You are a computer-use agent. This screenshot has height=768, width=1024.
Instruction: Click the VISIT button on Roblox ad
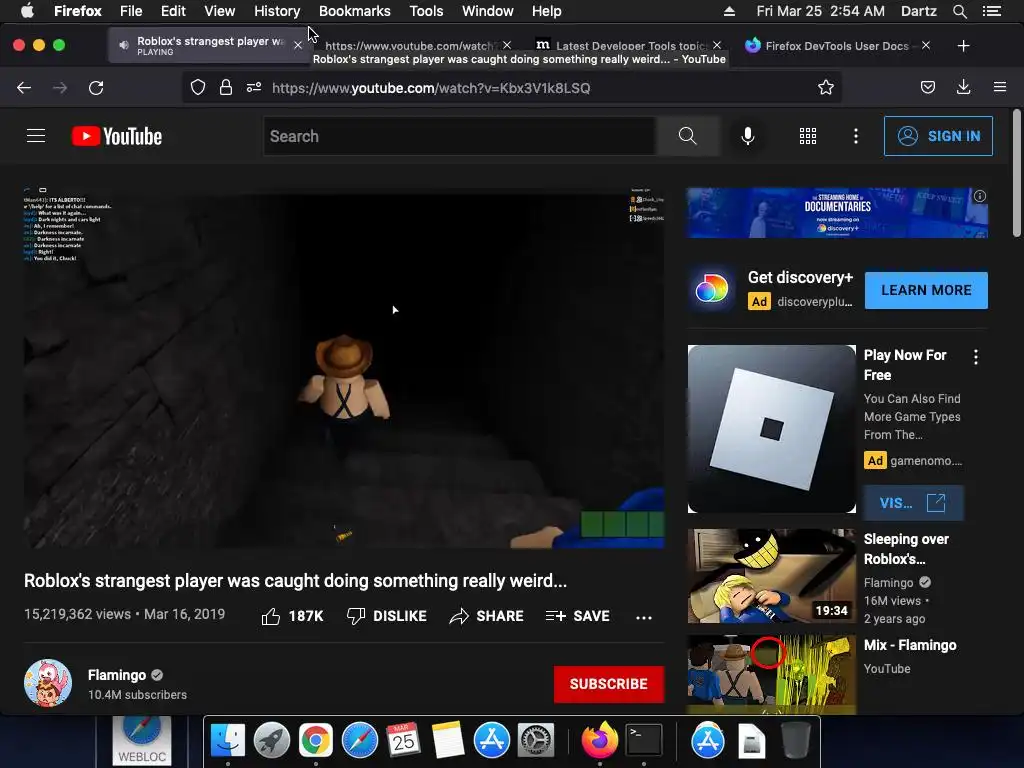tap(913, 503)
